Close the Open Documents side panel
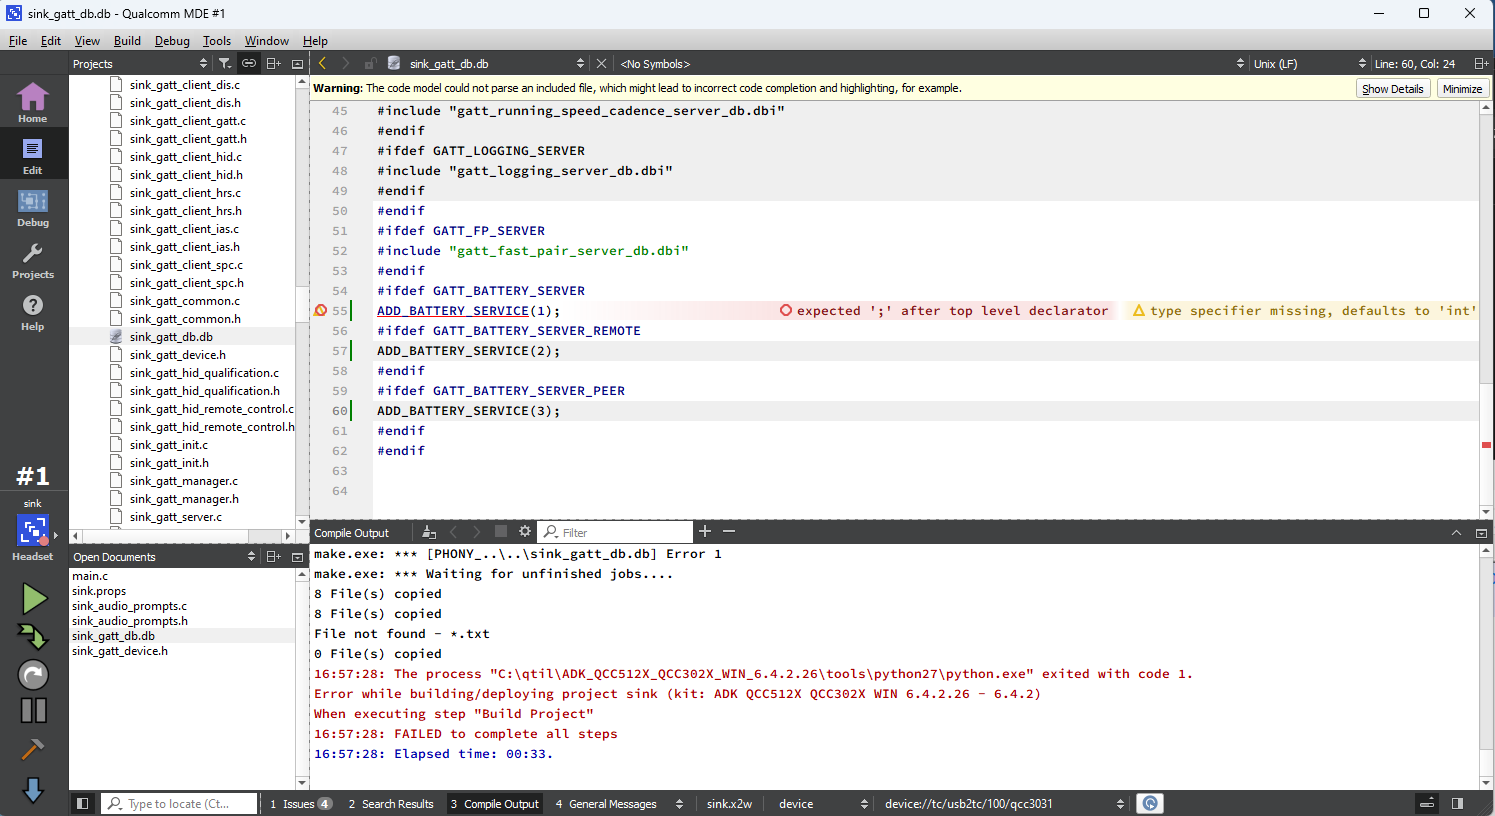Image resolution: width=1495 pixels, height=816 pixels. [x=297, y=557]
